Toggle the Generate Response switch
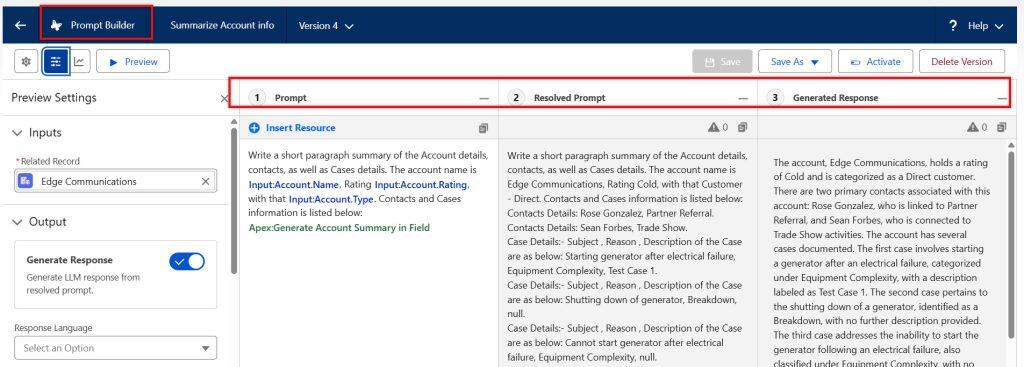Viewport: 1024px width, 367px height. click(187, 262)
